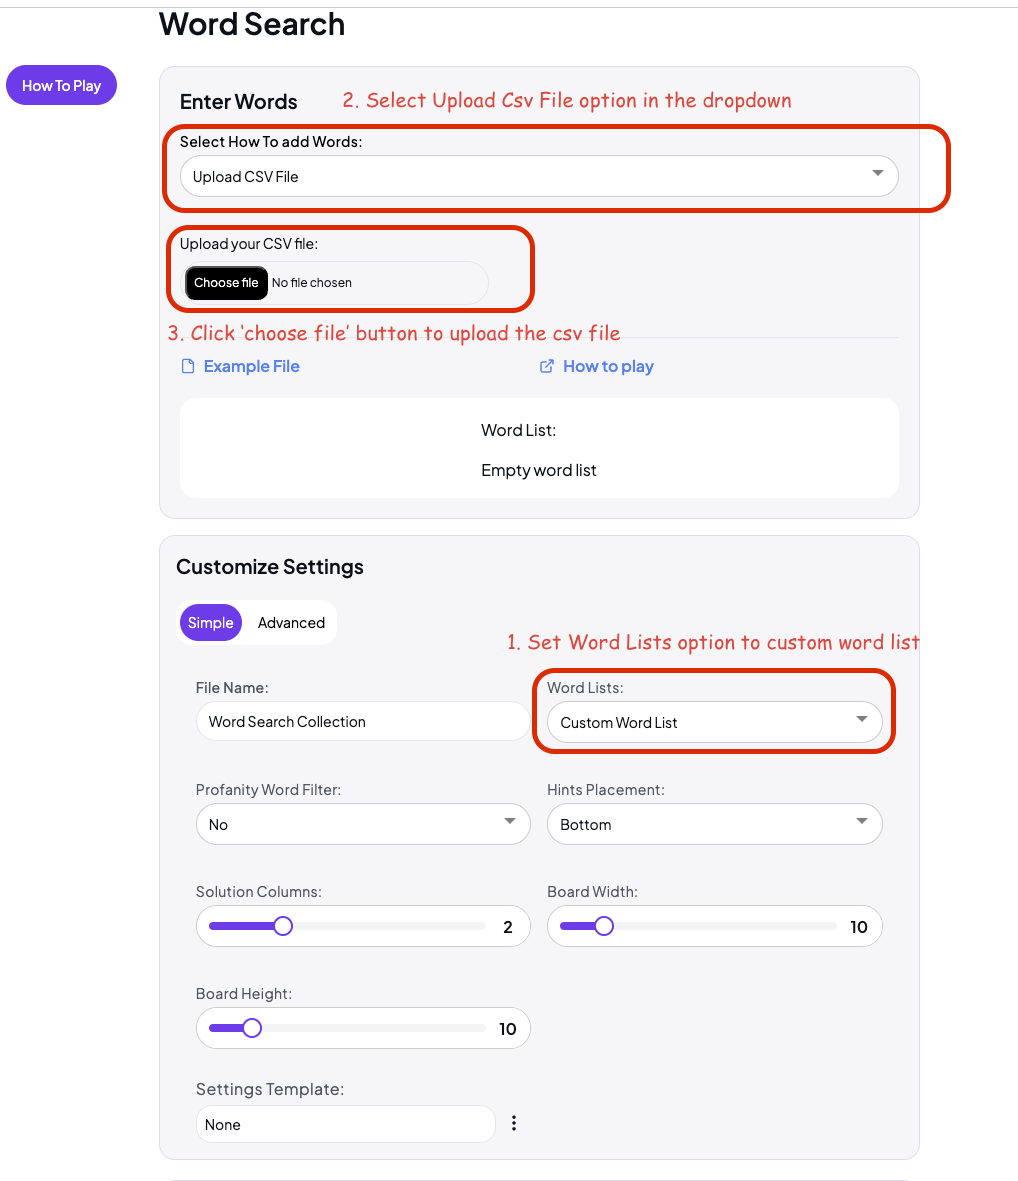Click the purple How To Play button

pyautogui.click(x=61, y=85)
